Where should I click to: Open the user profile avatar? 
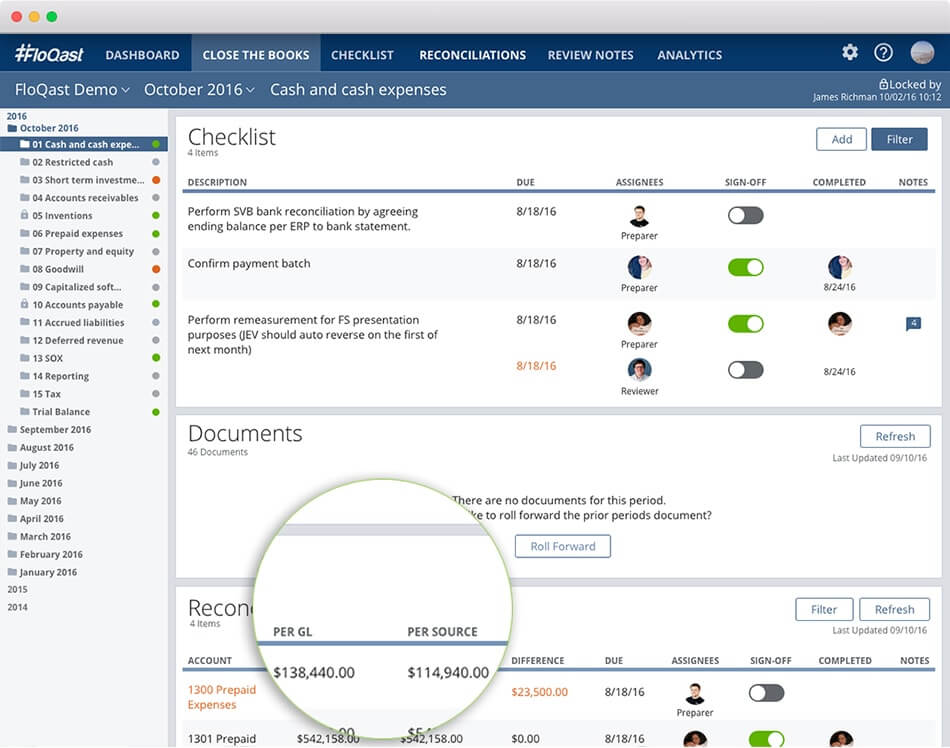pos(922,53)
